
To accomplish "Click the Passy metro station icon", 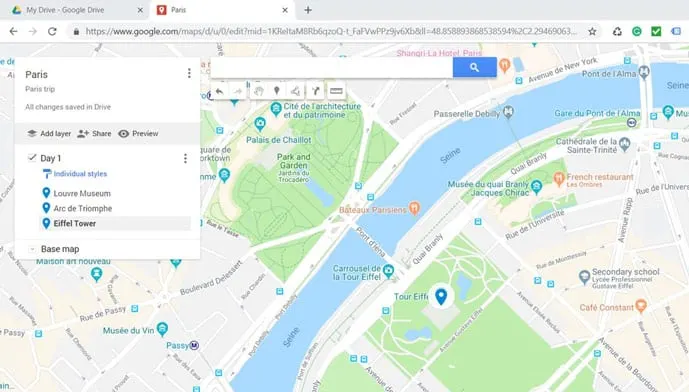I will 194,346.
